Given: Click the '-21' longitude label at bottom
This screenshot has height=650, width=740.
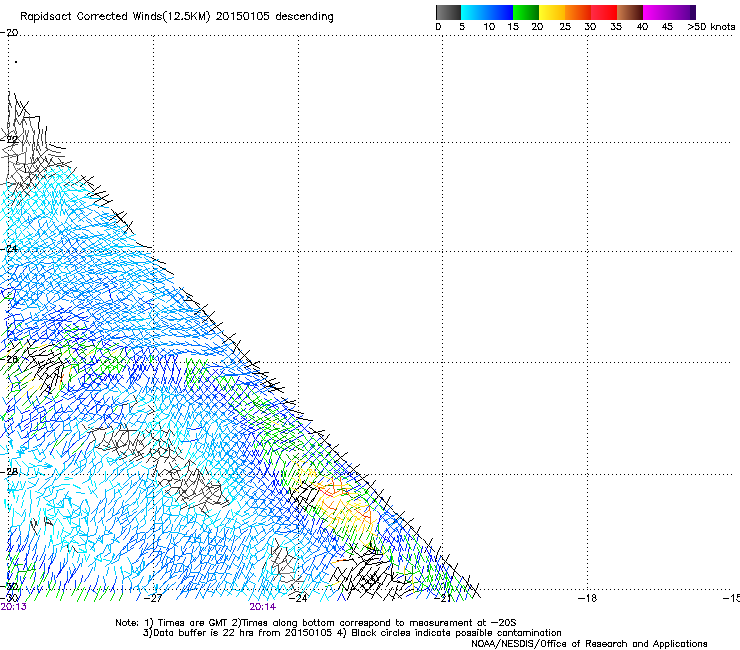Looking at the screenshot, I should pos(442,598).
